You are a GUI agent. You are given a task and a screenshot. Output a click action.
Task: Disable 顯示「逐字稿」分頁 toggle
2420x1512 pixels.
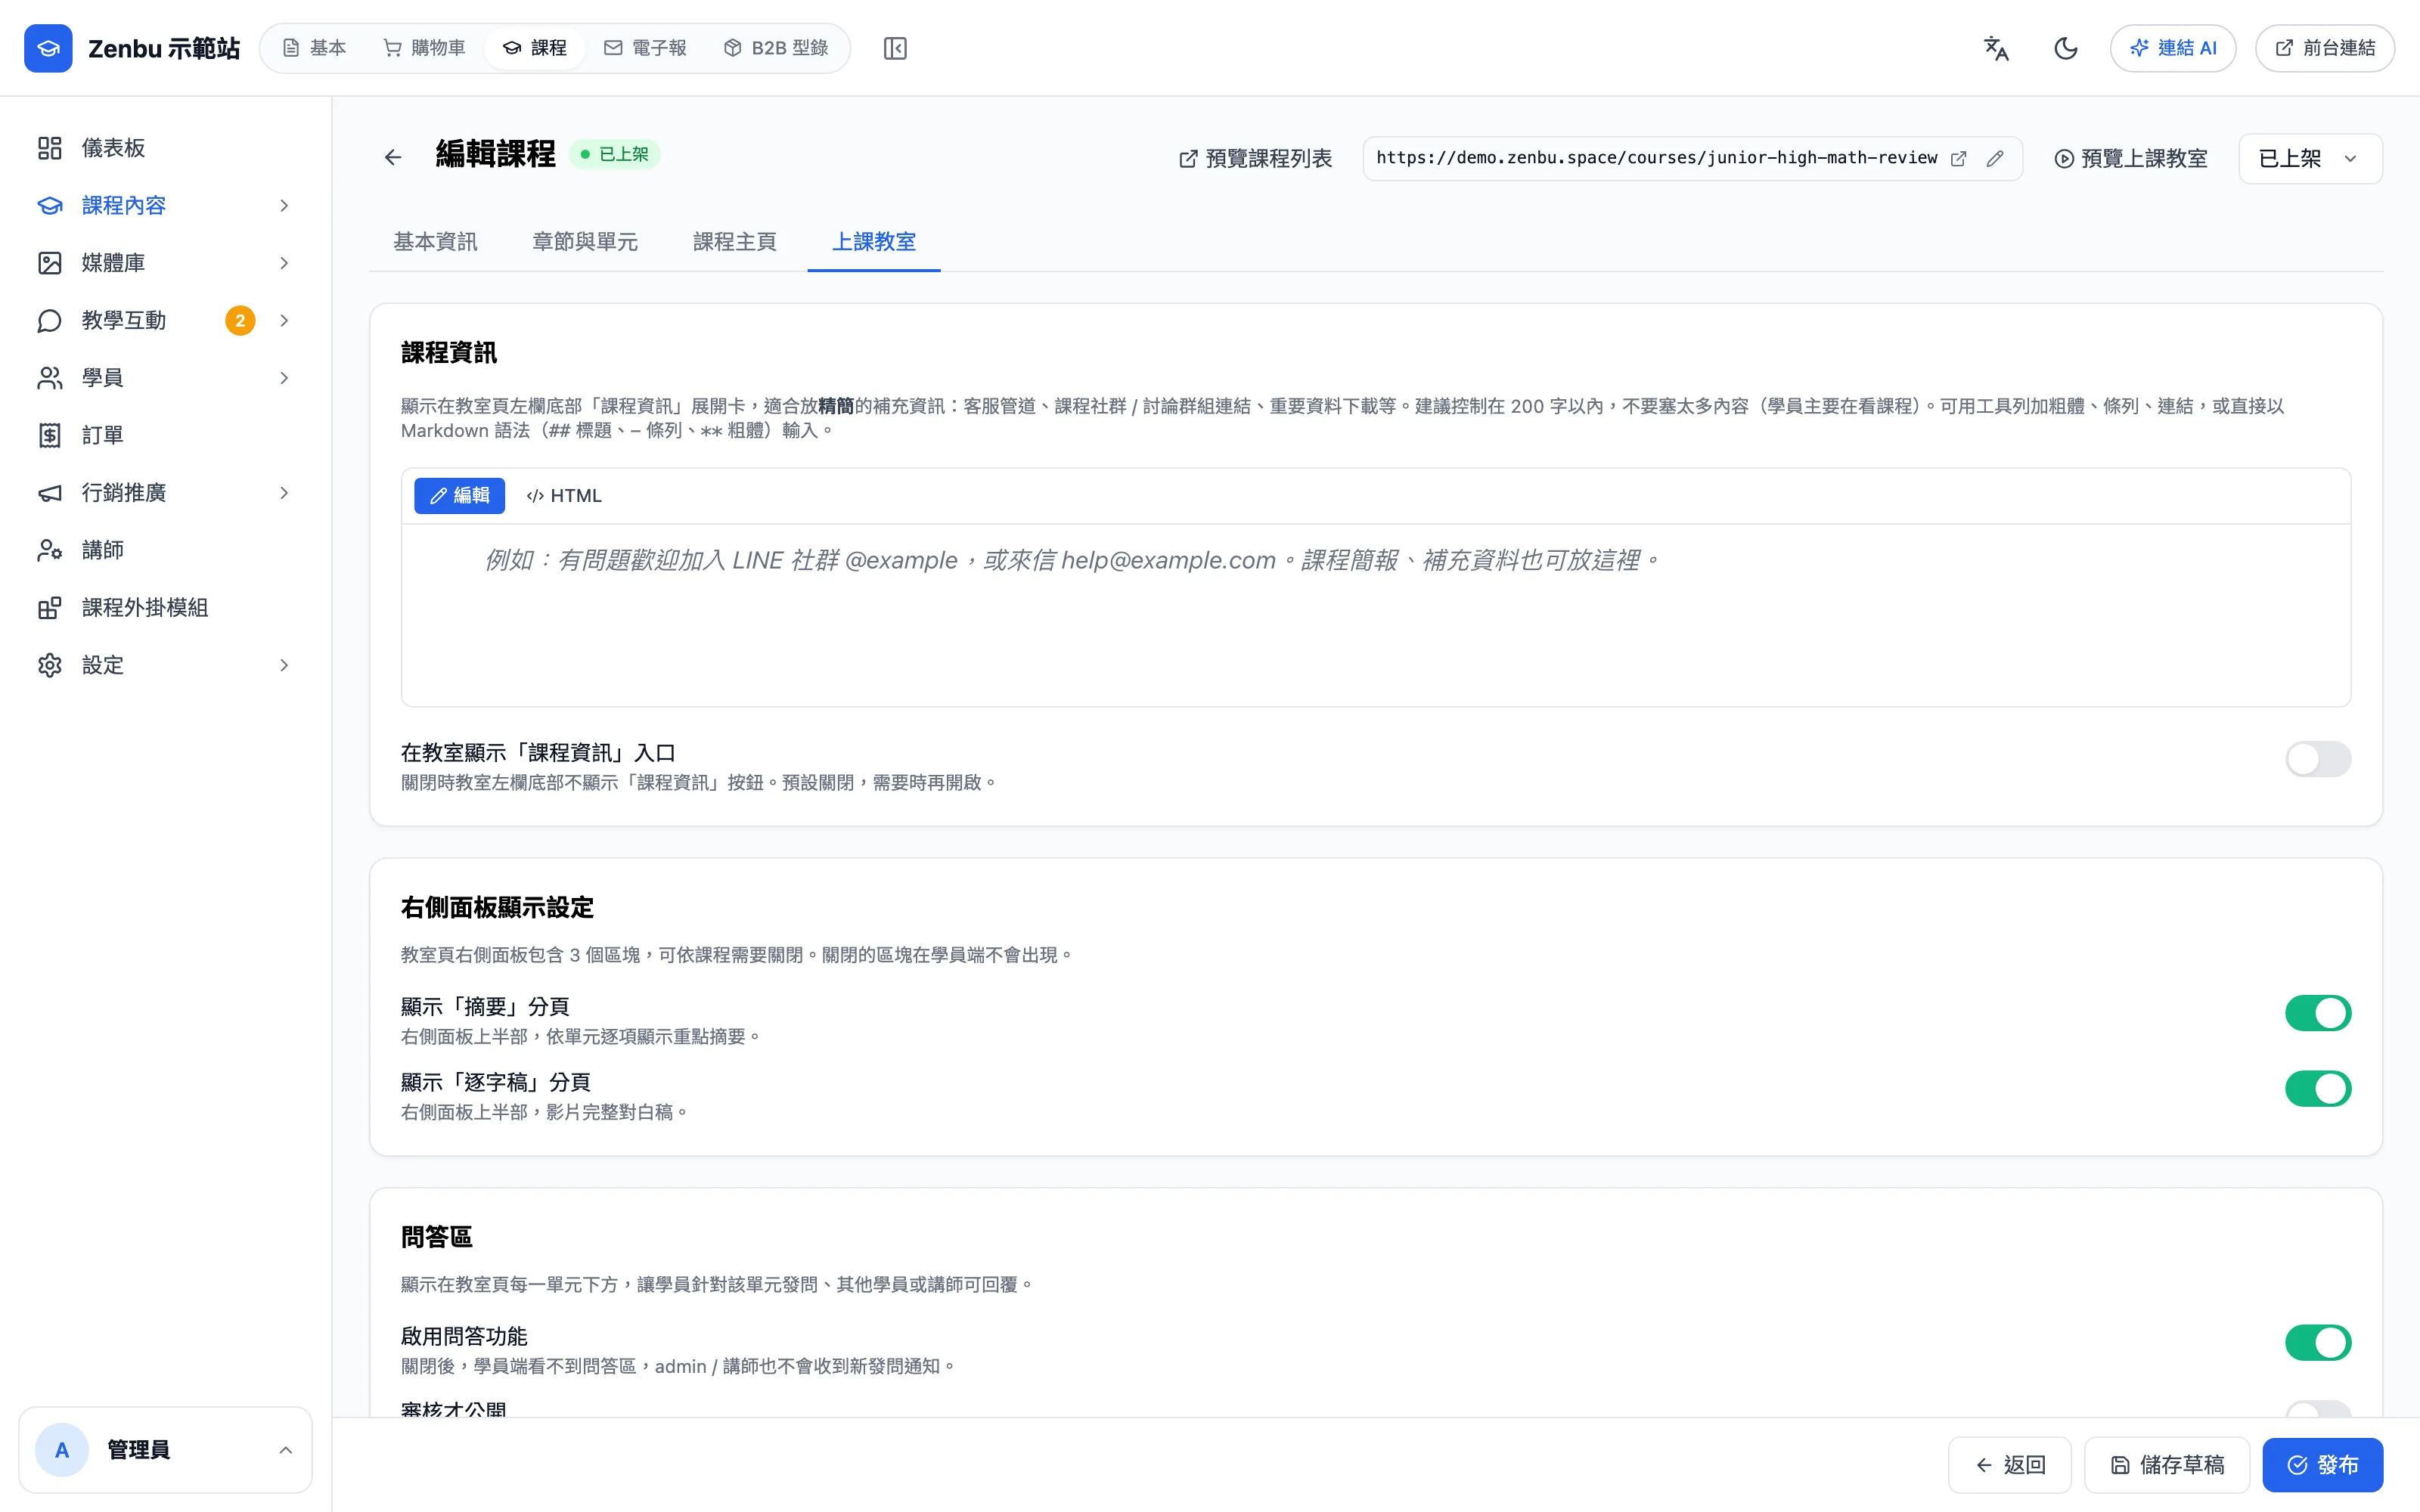[2317, 1088]
